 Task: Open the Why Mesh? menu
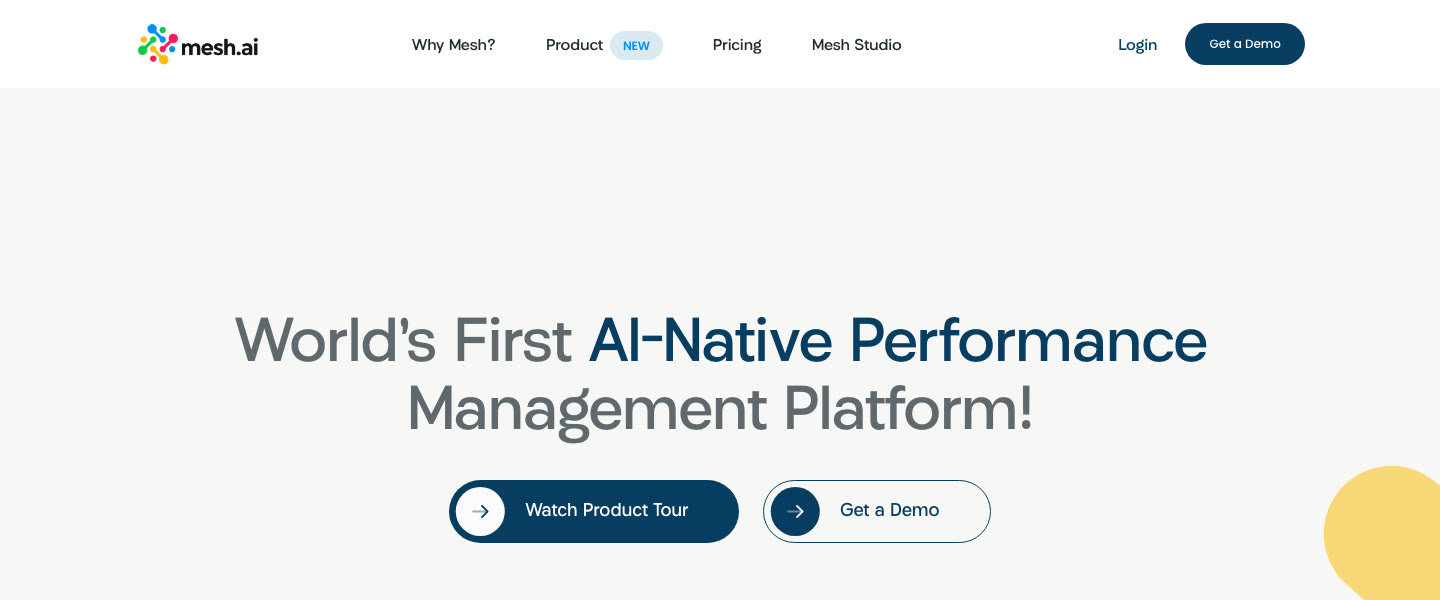453,45
